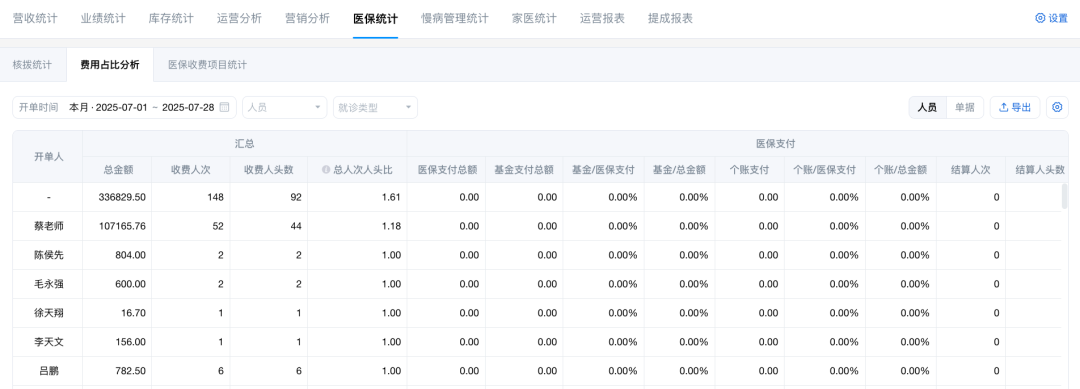1080x389 pixels.
Task: Select the 徐天翔 row name
Action: tap(48, 313)
